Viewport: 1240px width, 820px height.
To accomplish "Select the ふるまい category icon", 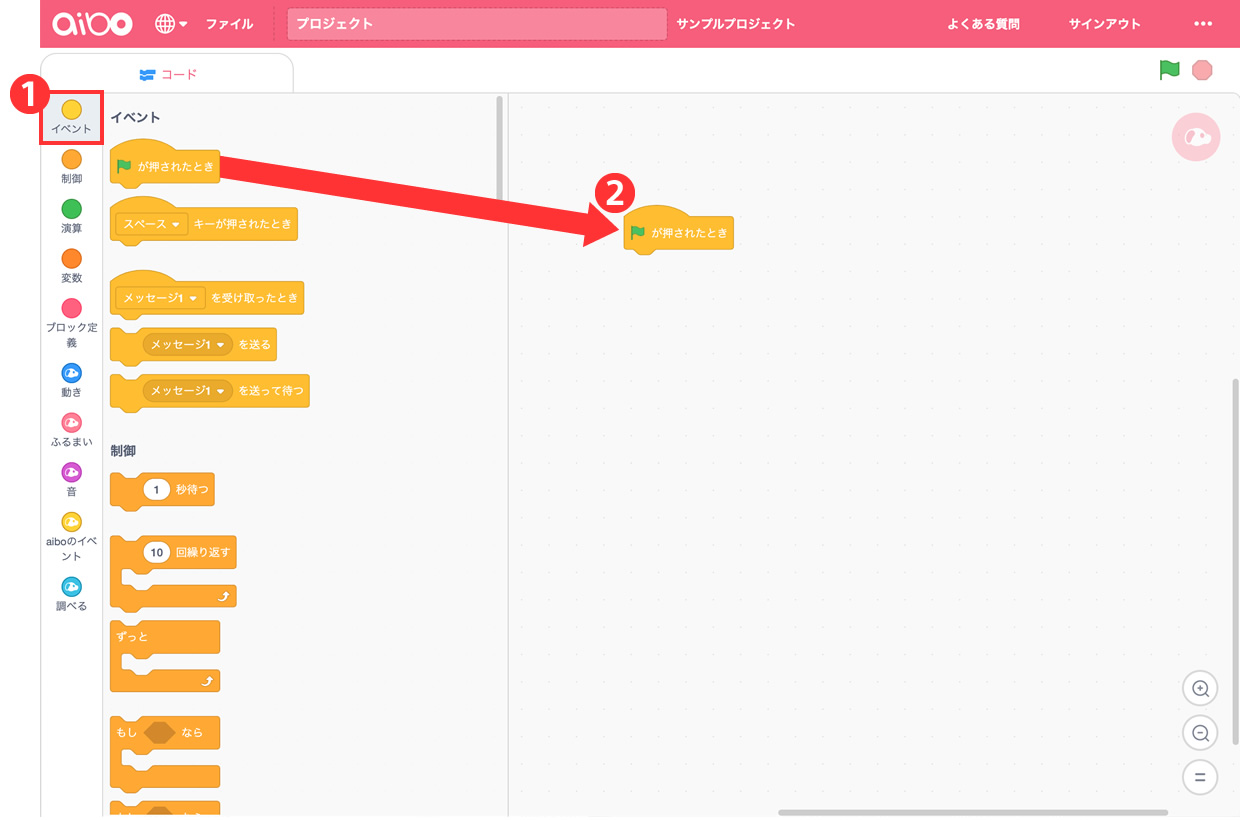I will (x=72, y=423).
